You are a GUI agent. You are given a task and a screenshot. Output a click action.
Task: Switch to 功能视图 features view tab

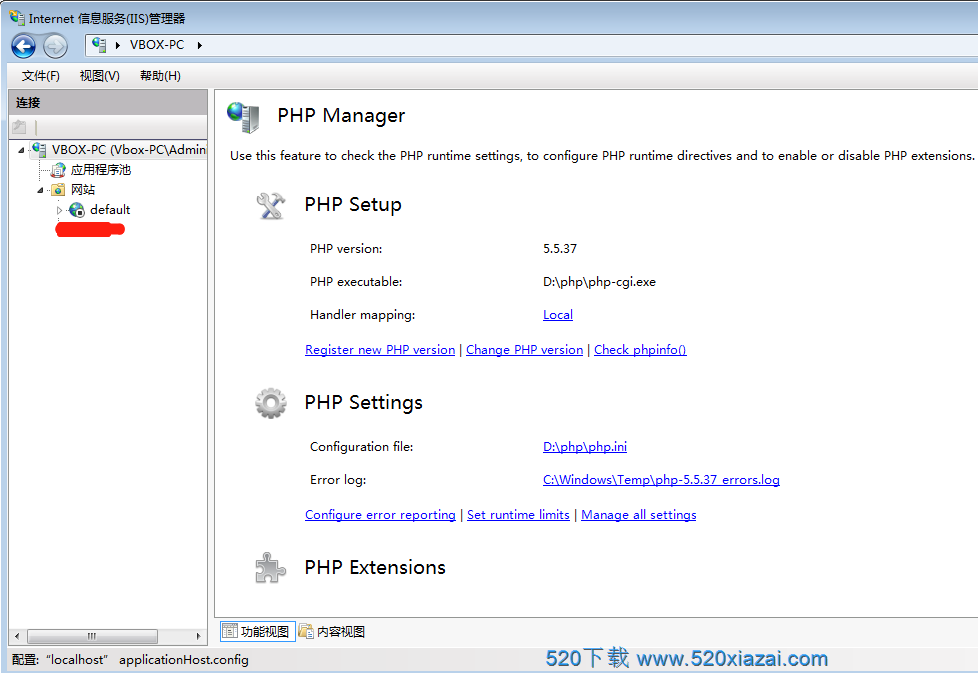[x=258, y=631]
